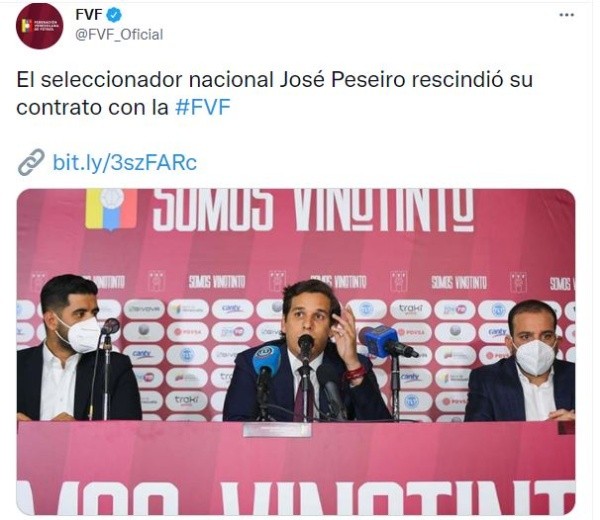Open the tweet's three-dot more menu
This screenshot has height=520, width=600.
566,15
